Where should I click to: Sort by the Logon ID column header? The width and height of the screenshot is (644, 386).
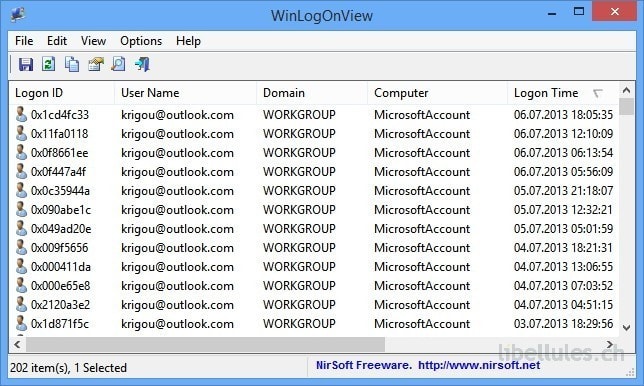[x=62, y=93]
